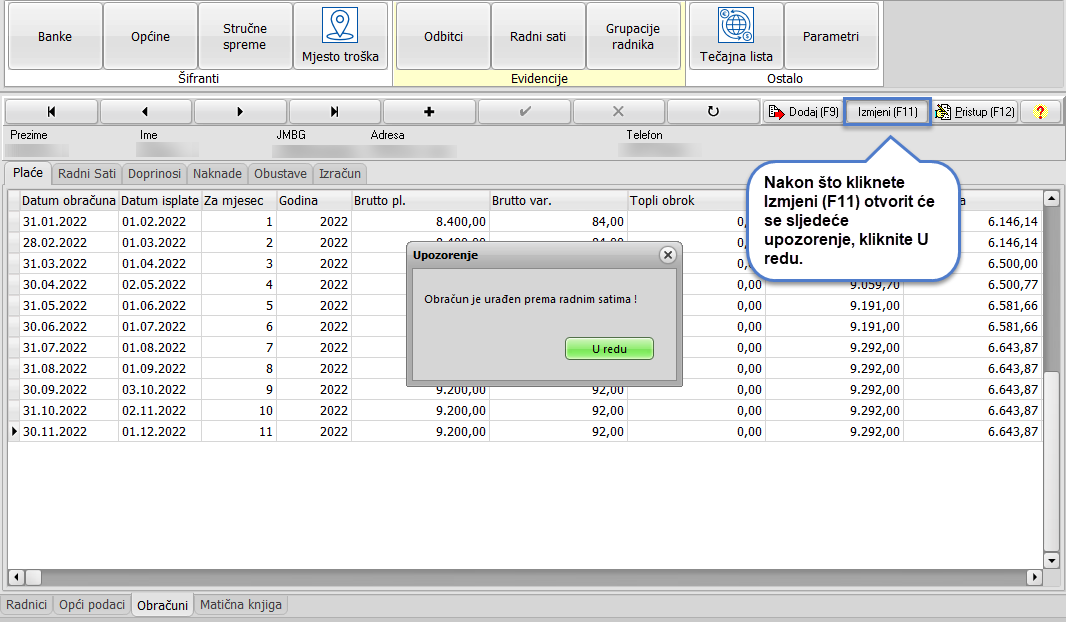Viewport: 1066px width, 622px height.
Task: Open Grupacije radnika button
Action: [633, 36]
